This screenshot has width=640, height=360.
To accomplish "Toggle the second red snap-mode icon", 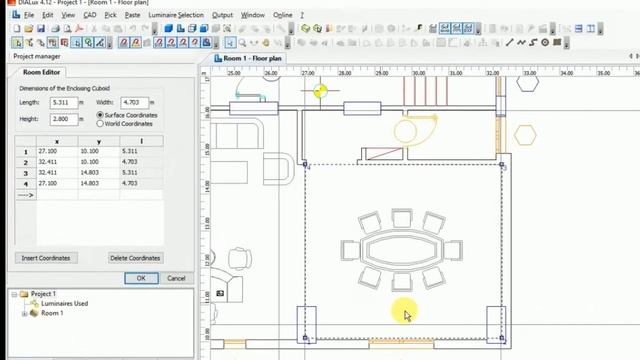I will tap(136, 42).
